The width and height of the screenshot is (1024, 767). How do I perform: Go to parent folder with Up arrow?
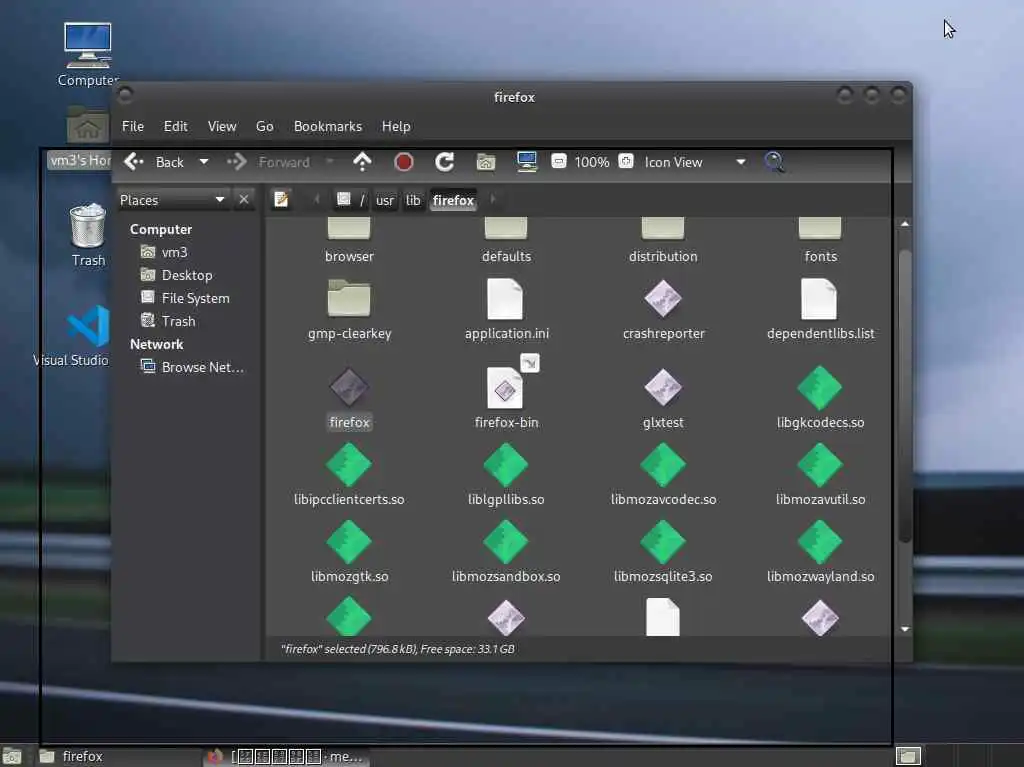point(362,162)
